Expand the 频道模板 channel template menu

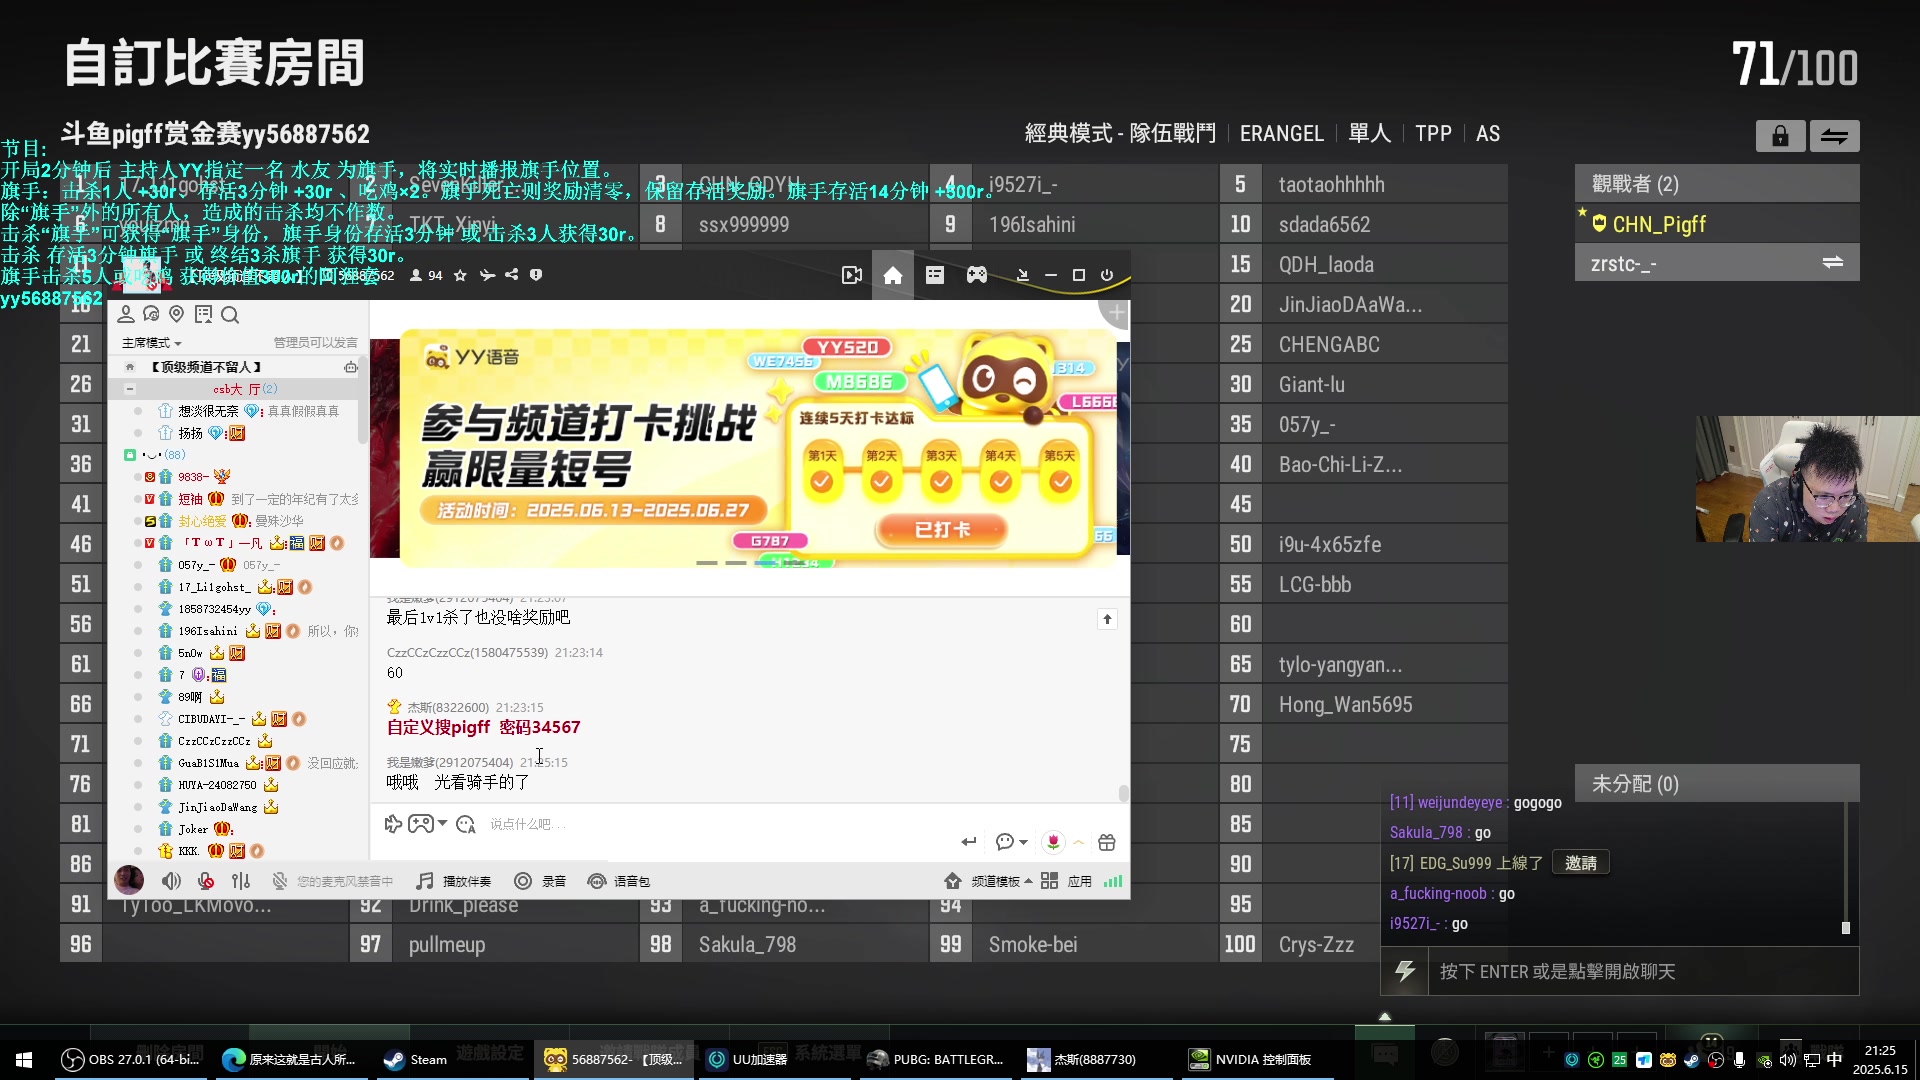click(988, 881)
